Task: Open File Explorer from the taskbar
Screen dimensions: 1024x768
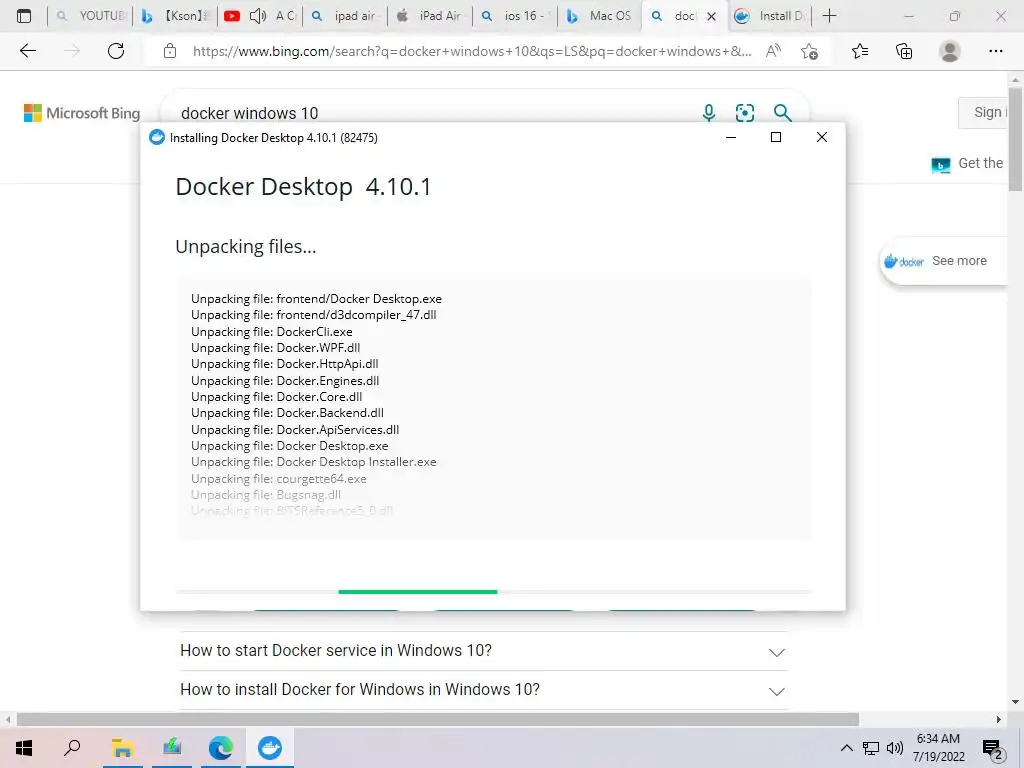Action: 122,748
